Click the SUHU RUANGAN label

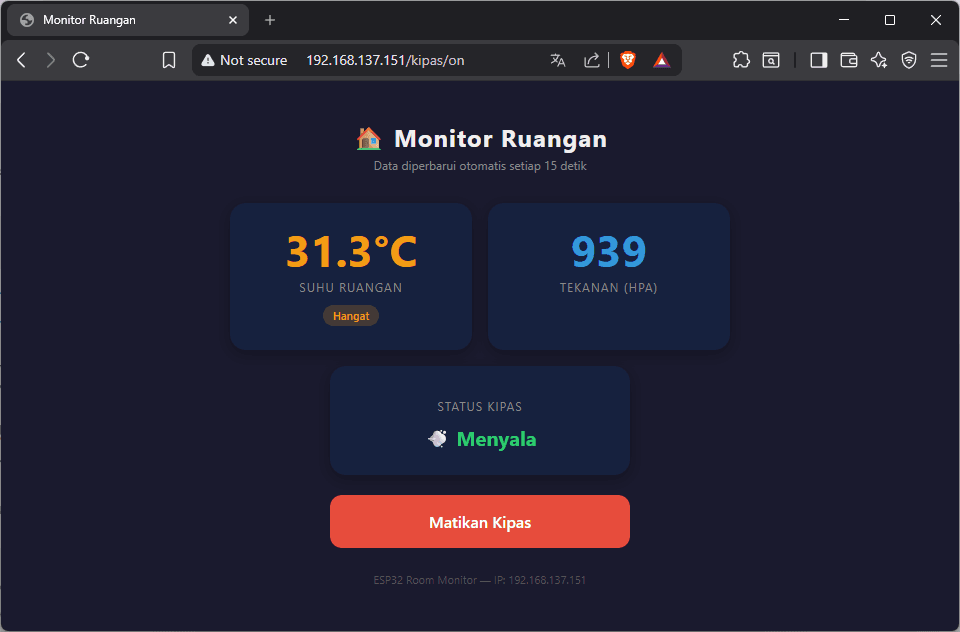click(351, 288)
